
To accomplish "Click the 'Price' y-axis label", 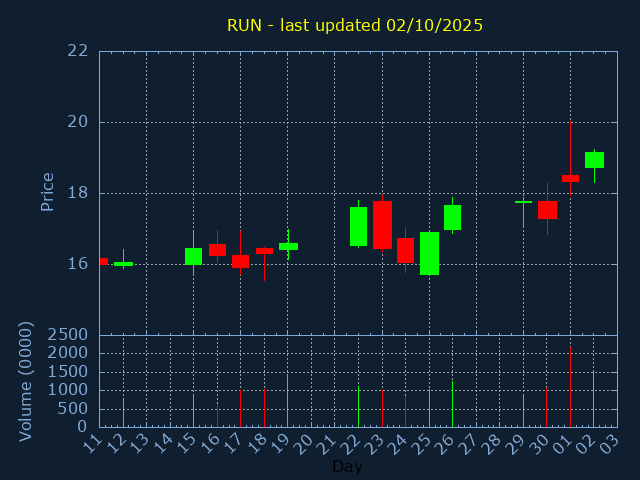I will point(47,192).
